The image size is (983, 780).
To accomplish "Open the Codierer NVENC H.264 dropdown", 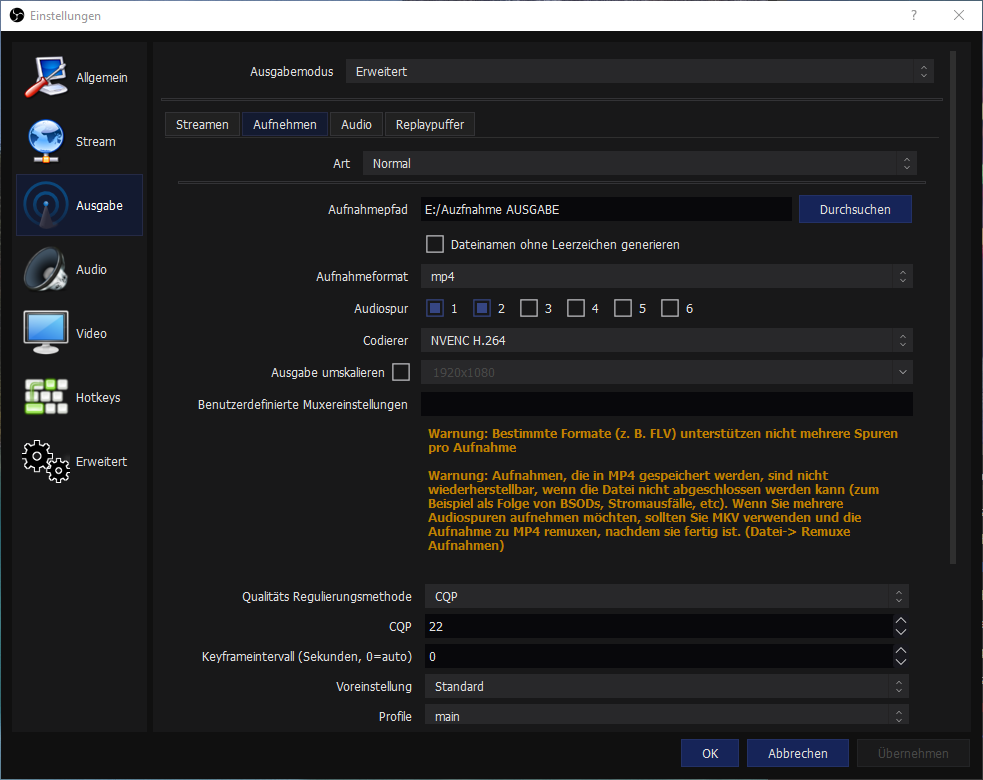I will [x=666, y=340].
